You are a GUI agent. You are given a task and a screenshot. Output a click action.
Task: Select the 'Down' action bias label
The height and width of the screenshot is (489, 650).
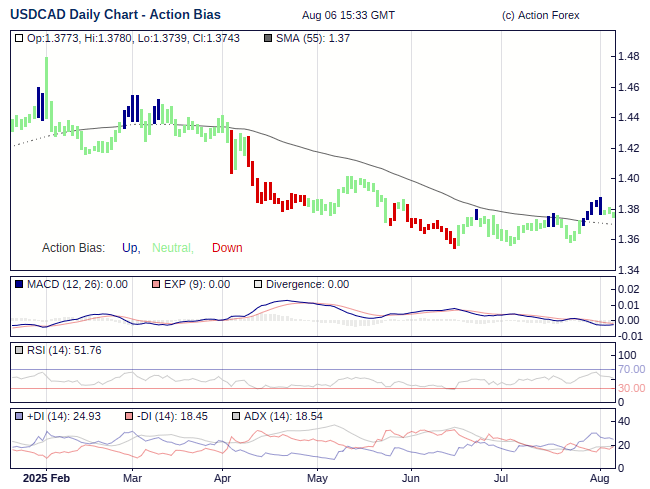[x=227, y=248]
